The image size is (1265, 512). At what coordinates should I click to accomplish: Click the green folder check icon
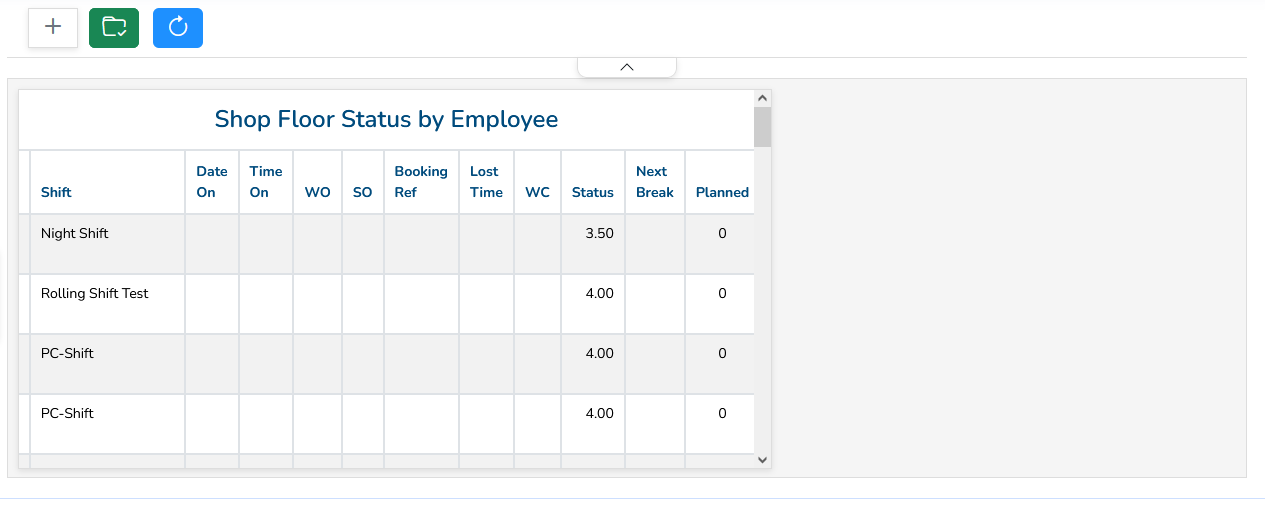coord(114,27)
